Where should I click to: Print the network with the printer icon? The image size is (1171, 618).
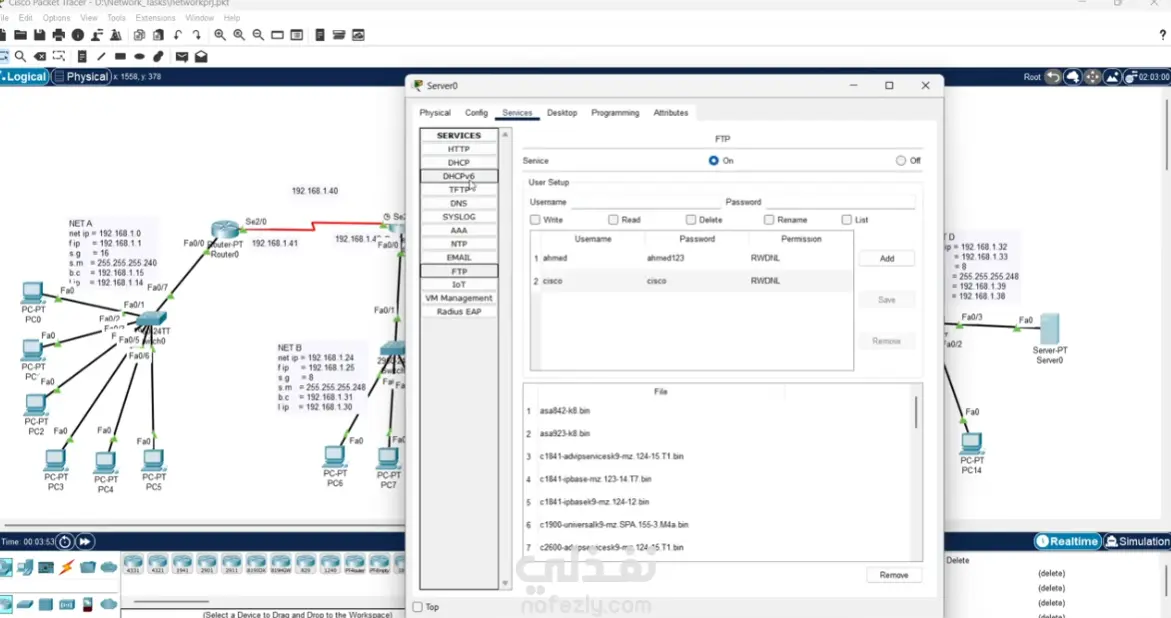click(58, 35)
